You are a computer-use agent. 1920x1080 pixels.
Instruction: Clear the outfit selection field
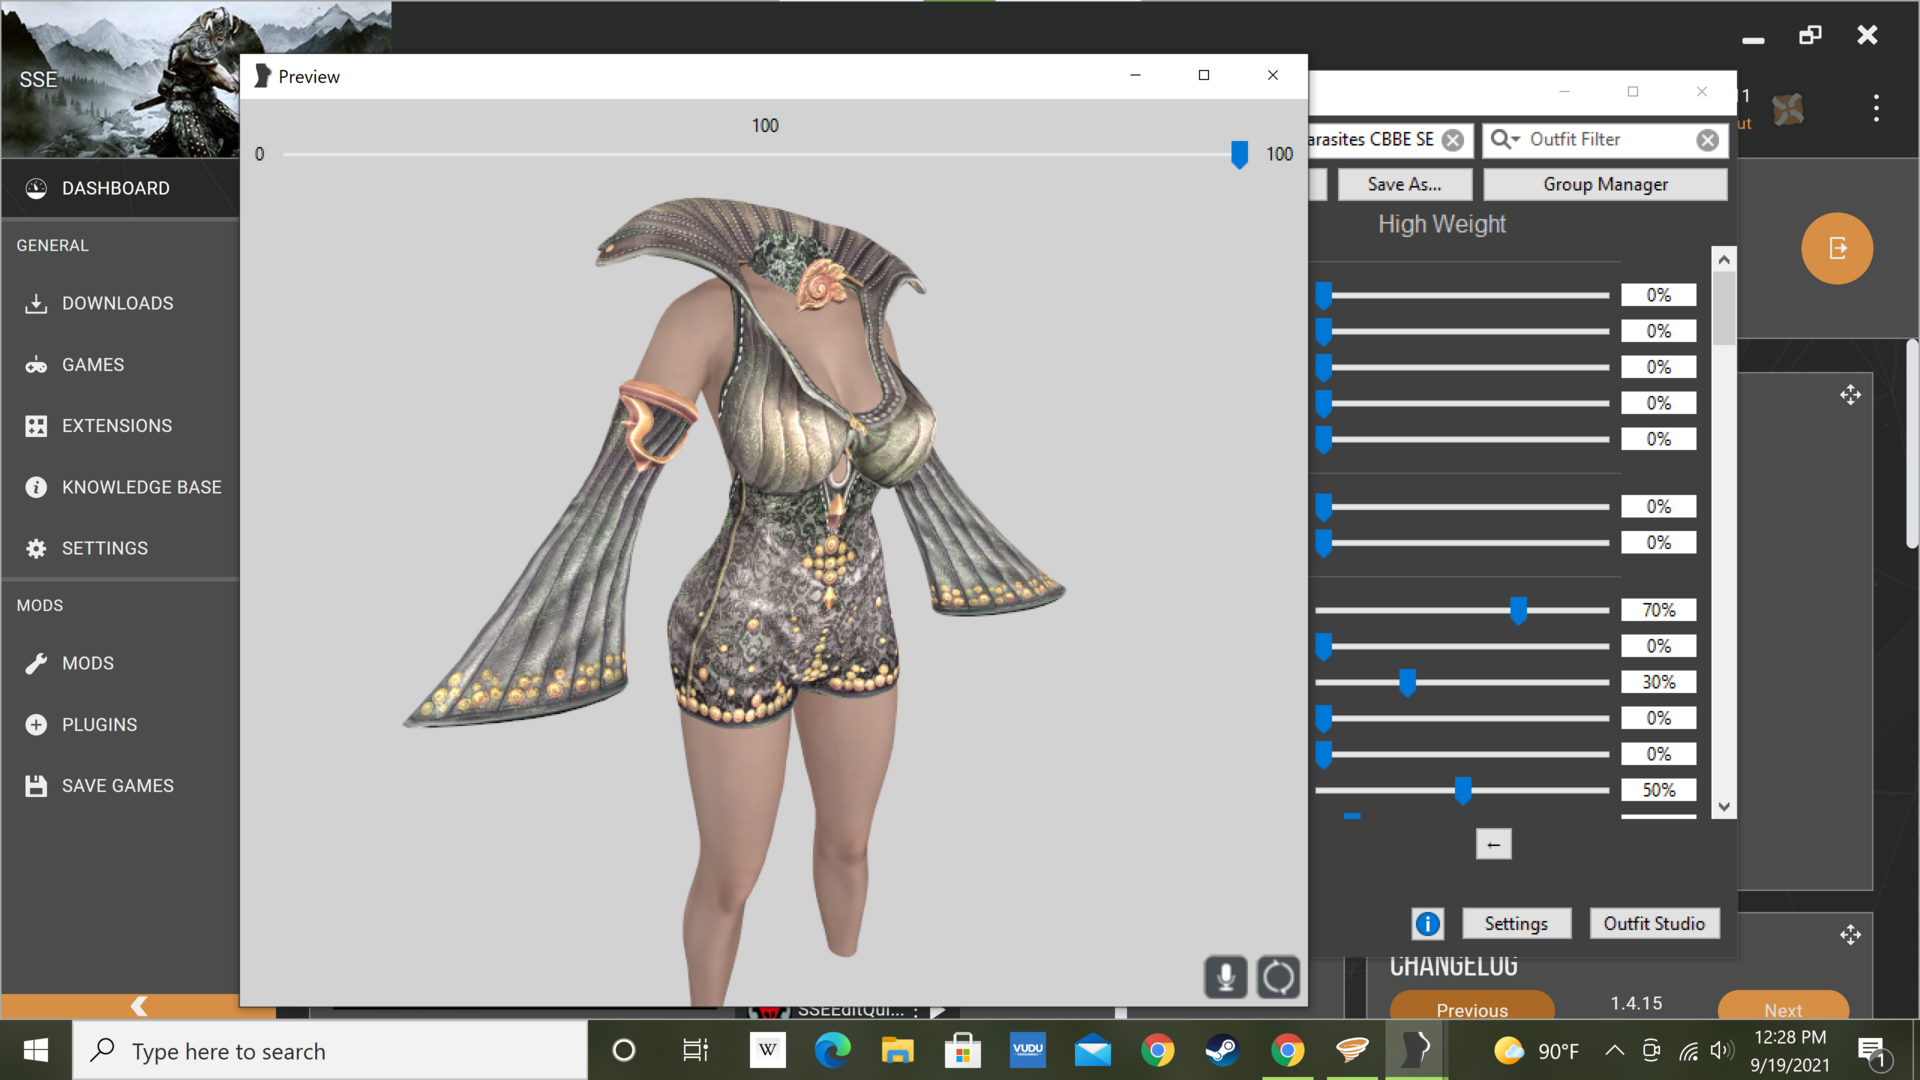point(1453,140)
